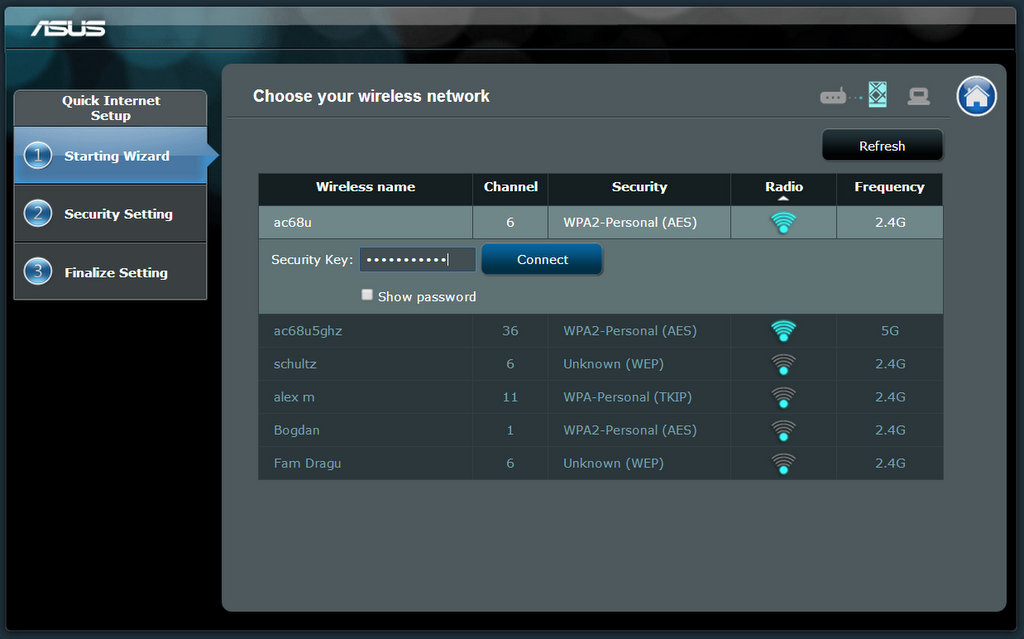The image size is (1024, 639).
Task: Click the Security Key label
Action: pos(312,259)
